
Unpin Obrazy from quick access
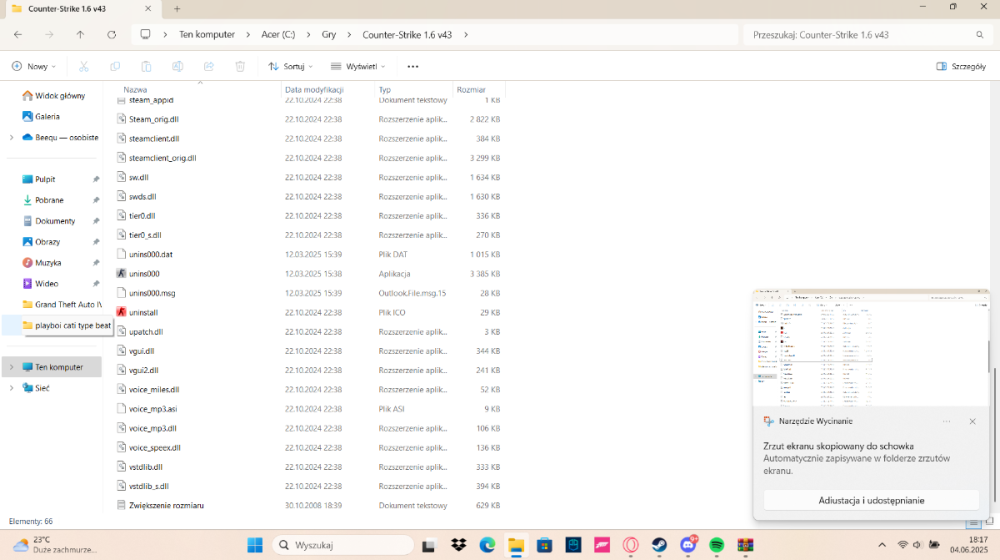(x=96, y=242)
